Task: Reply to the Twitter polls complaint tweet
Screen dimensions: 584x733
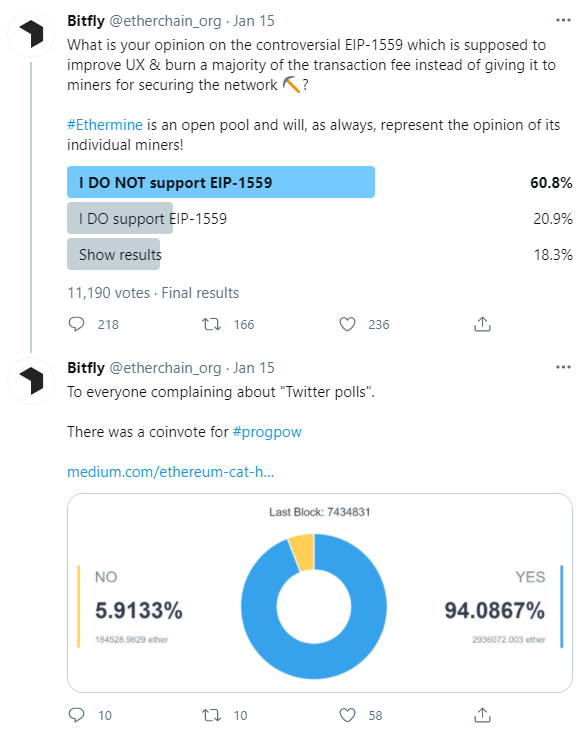Action: (x=77, y=715)
